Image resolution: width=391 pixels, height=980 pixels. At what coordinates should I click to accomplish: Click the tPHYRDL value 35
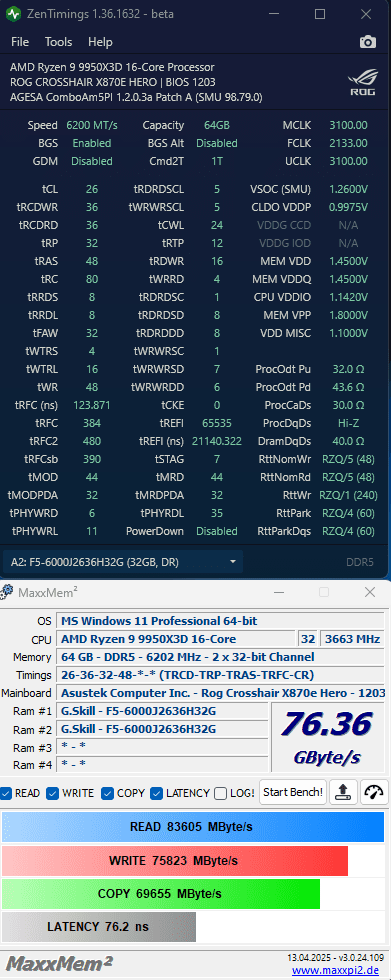click(217, 513)
